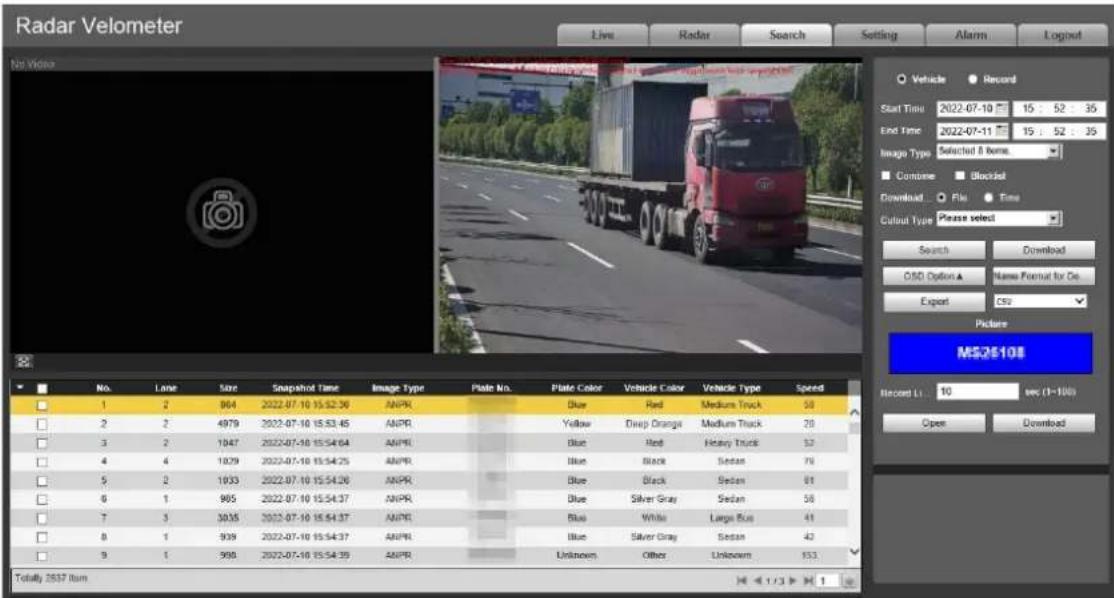
Task: Click the no-video camera placeholder icon
Action: [222, 212]
